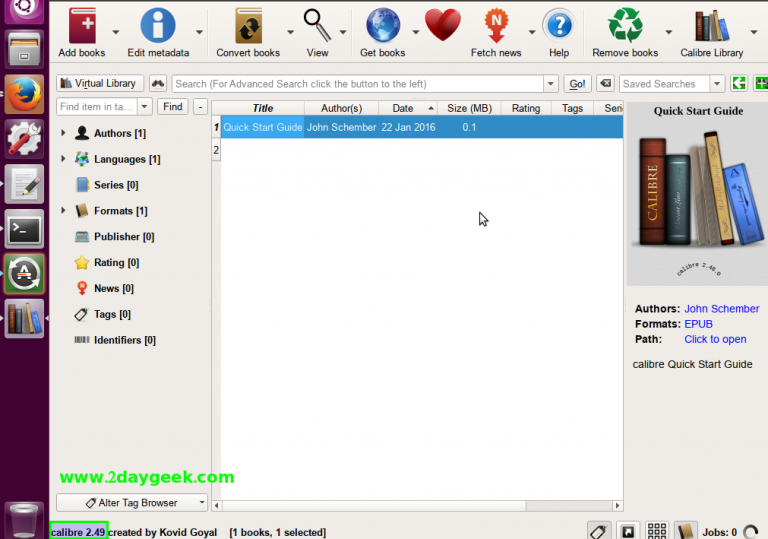This screenshot has height=539, width=768.
Task: Open the text editor launcher icon
Action: tap(24, 184)
